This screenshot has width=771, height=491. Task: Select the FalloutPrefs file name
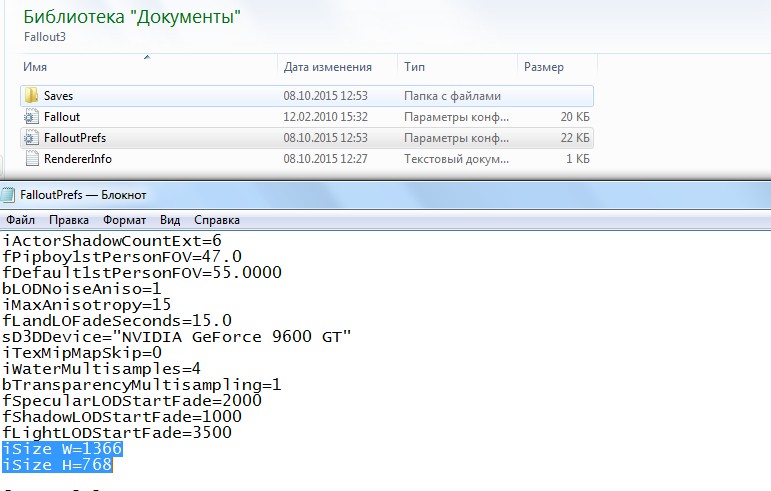(75, 138)
